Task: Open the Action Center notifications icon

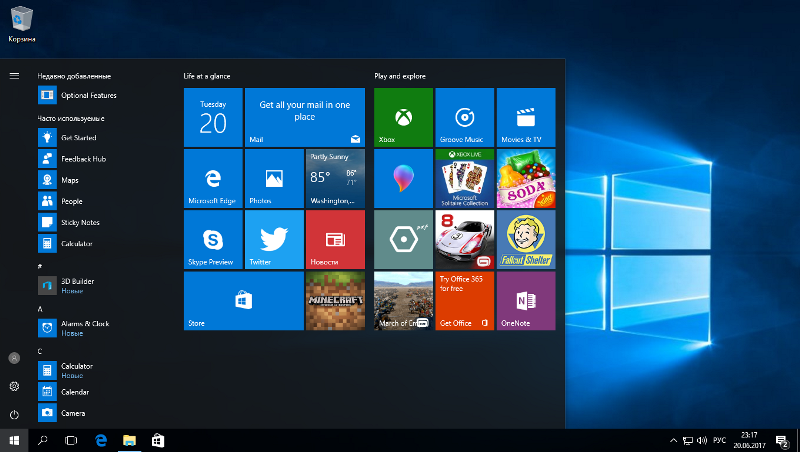Action: (782, 440)
